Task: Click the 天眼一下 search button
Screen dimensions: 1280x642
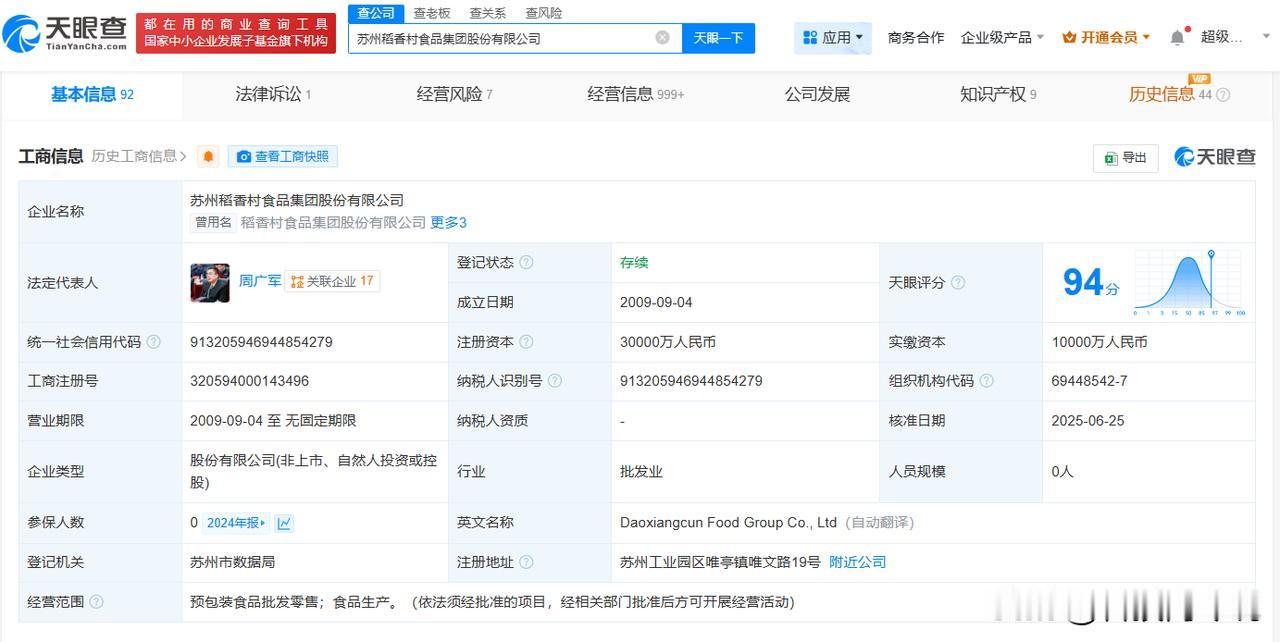Action: click(x=718, y=38)
